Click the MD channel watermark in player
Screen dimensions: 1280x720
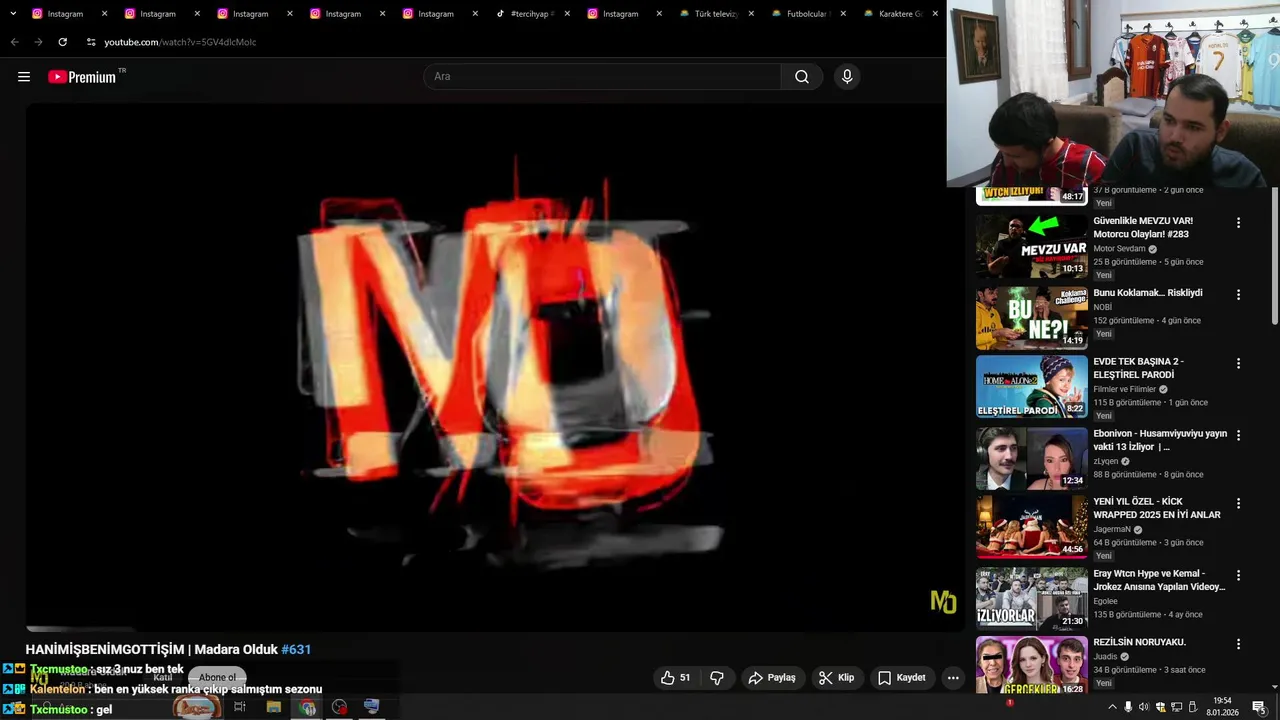943,601
